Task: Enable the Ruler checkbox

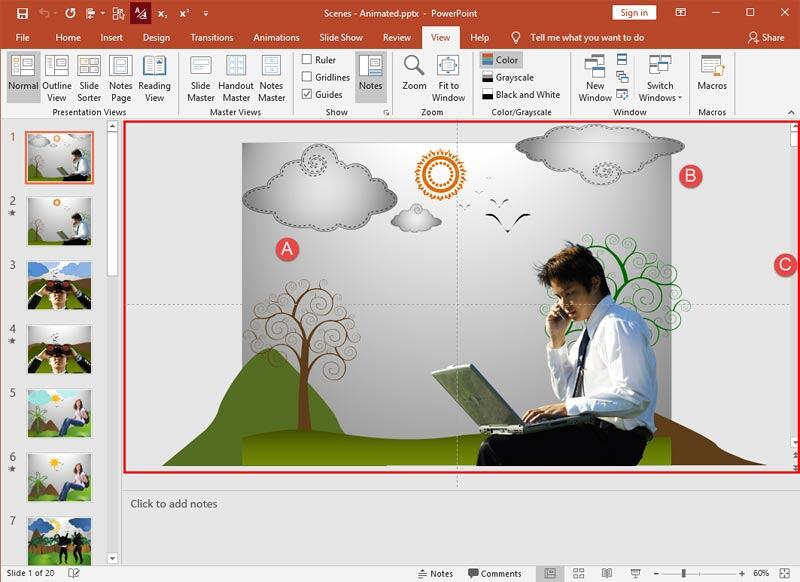Action: click(308, 60)
